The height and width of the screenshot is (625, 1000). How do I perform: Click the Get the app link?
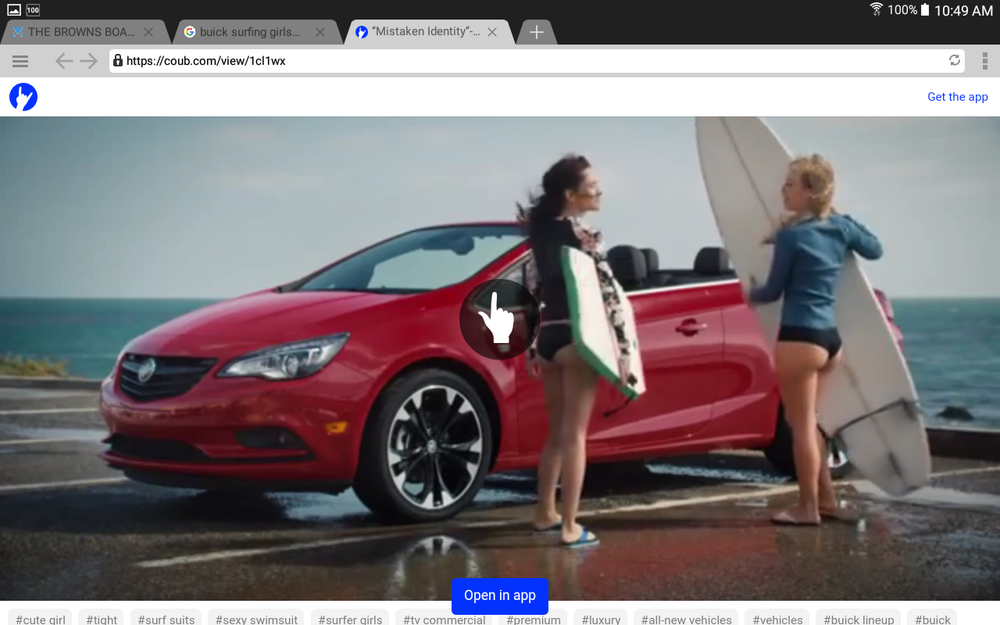957,97
